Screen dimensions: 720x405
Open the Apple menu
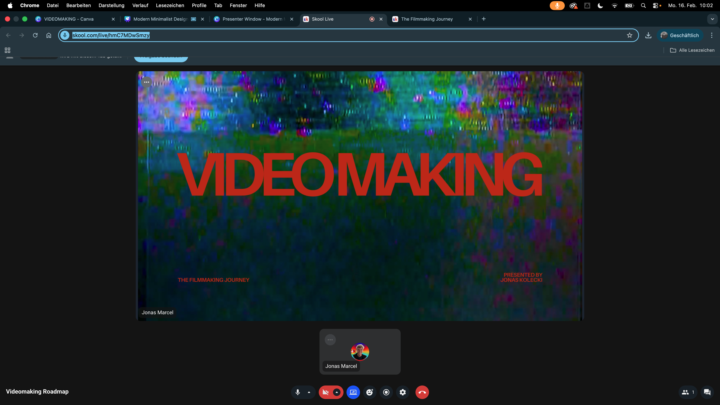pyautogui.click(x=10, y=6)
